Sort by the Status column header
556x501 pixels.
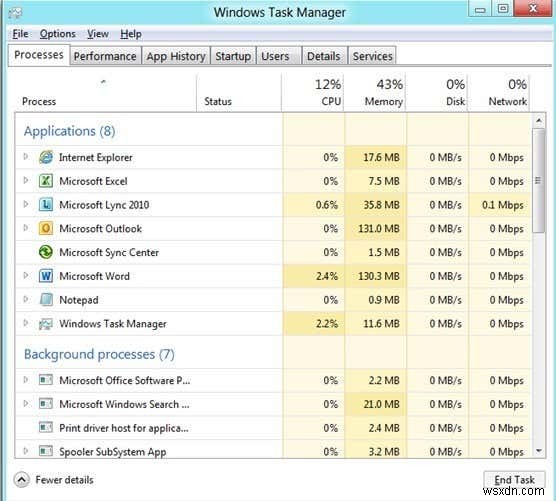(x=239, y=93)
